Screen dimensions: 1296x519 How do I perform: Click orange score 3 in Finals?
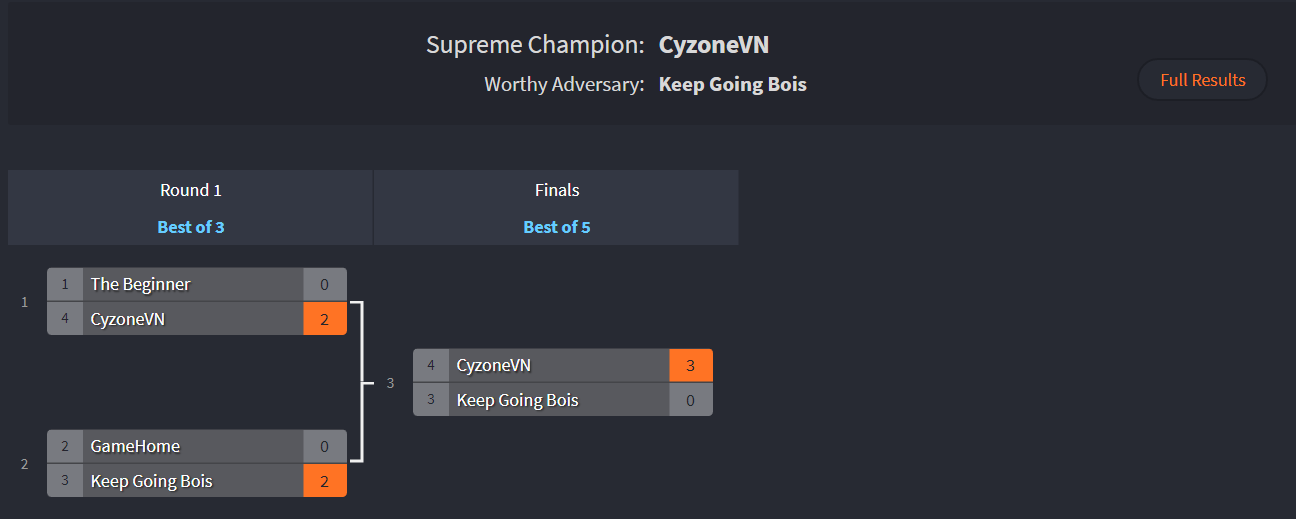pyautogui.click(x=691, y=365)
